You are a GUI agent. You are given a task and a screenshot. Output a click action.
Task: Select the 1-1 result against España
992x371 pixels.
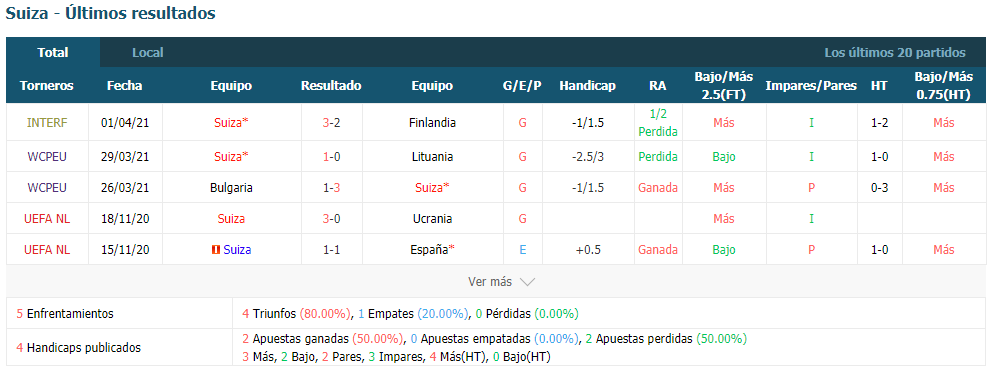point(331,249)
